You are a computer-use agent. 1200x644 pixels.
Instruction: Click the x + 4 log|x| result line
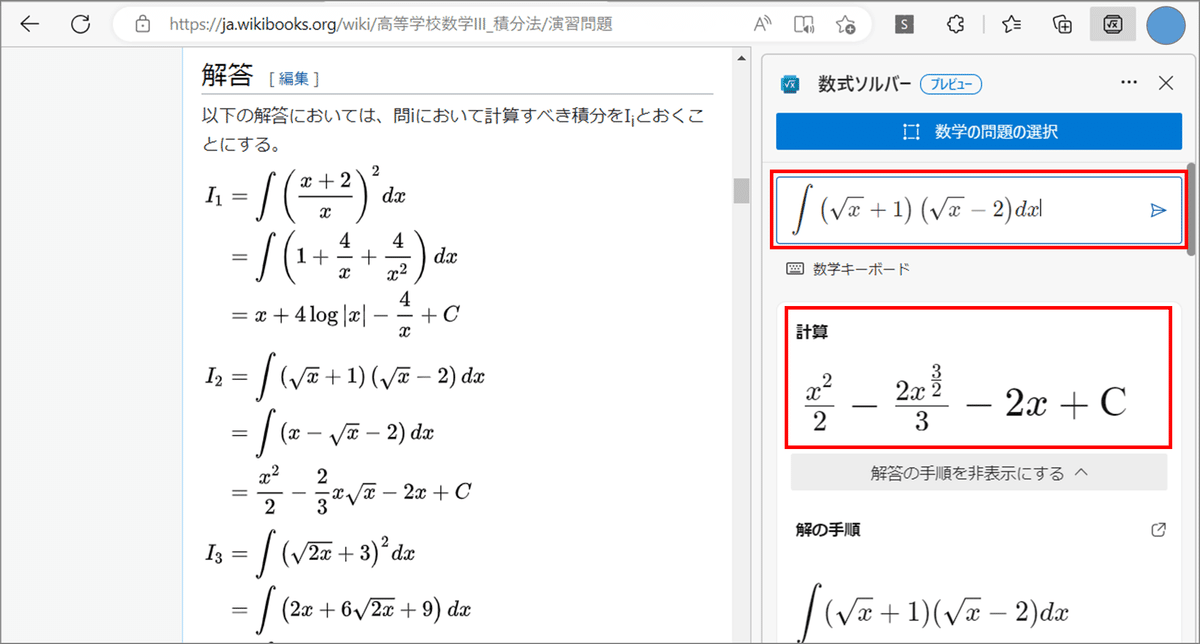(346, 314)
